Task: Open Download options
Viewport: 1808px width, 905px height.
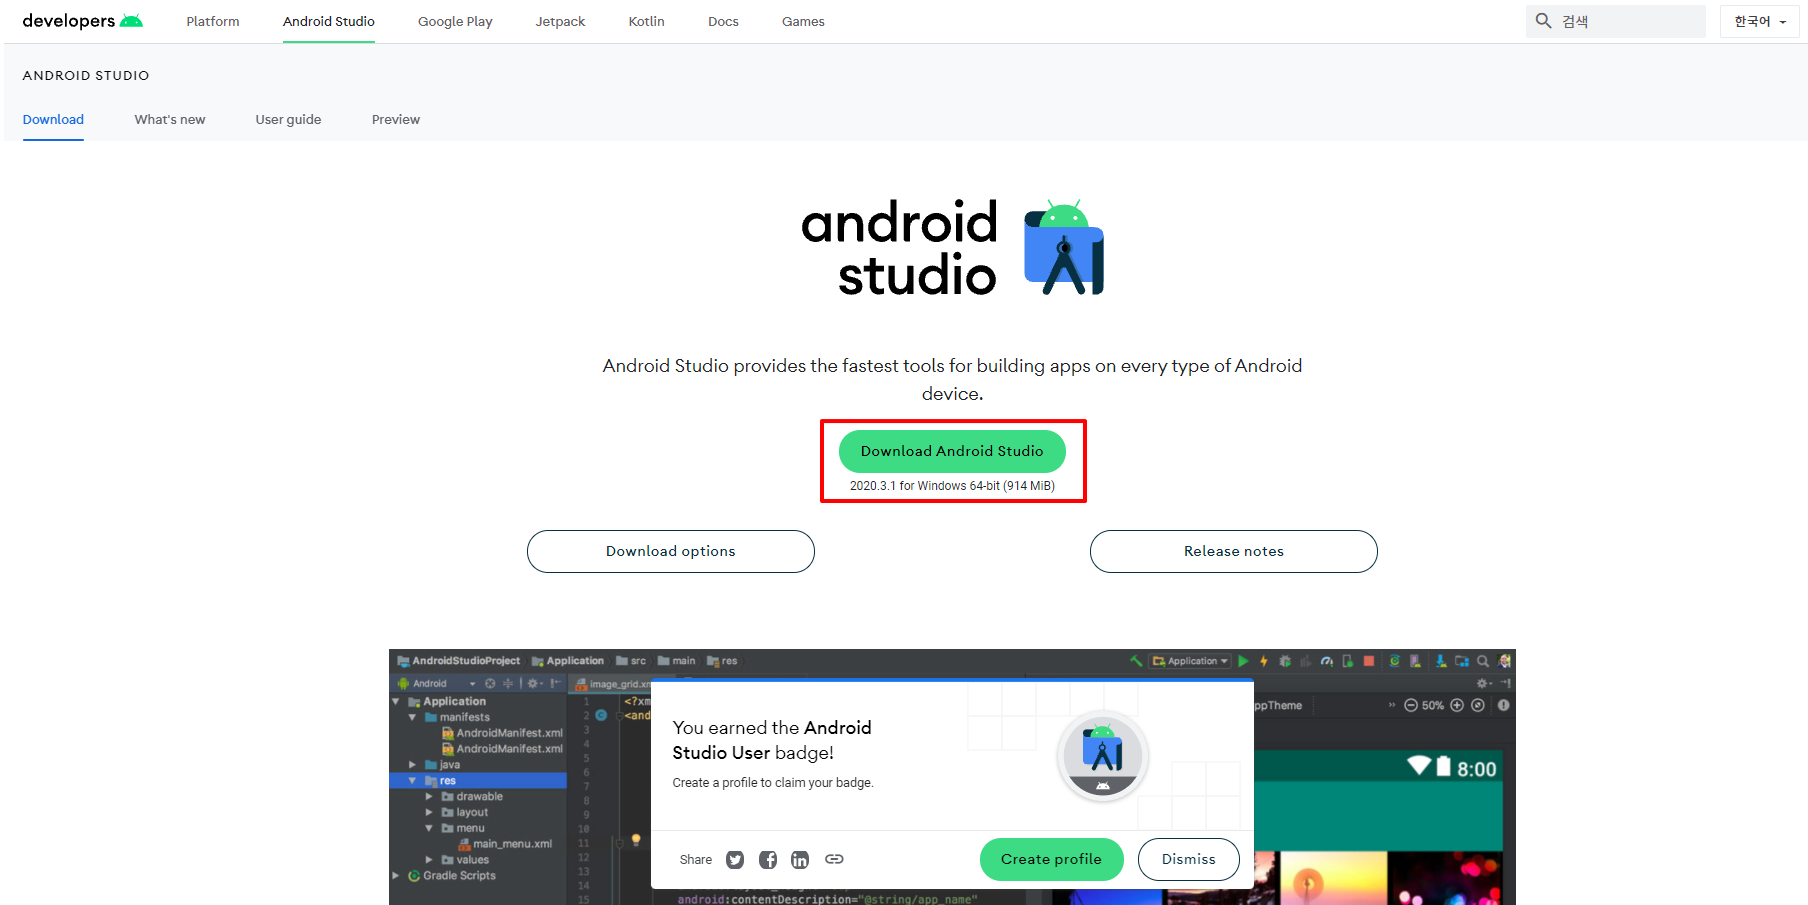Action: pos(671,551)
